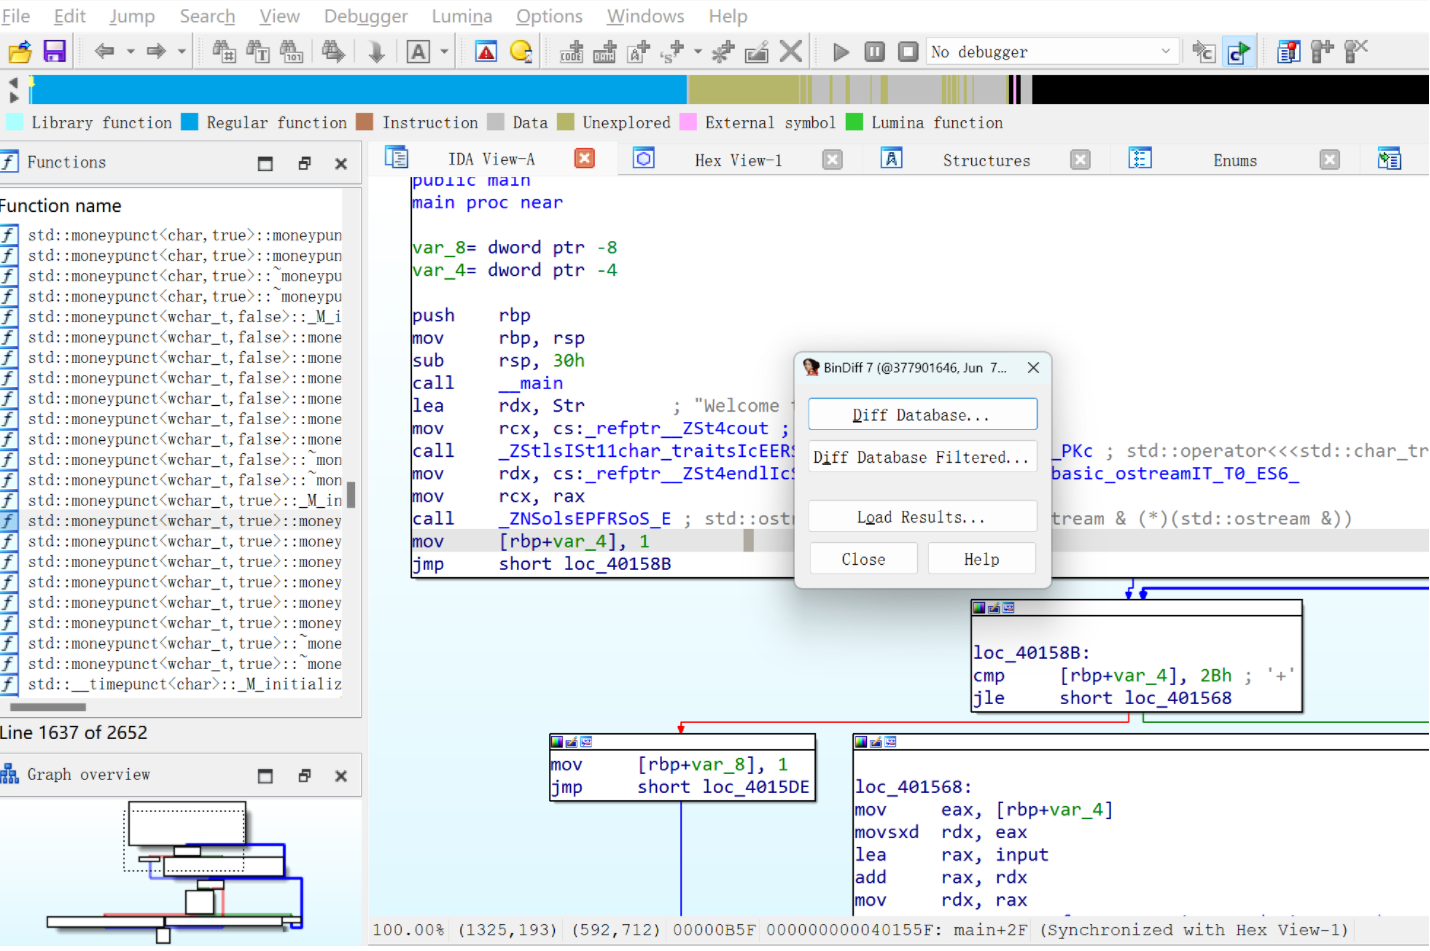Terminate process with the stop button
Screen dimensions: 1430x951
908,51
